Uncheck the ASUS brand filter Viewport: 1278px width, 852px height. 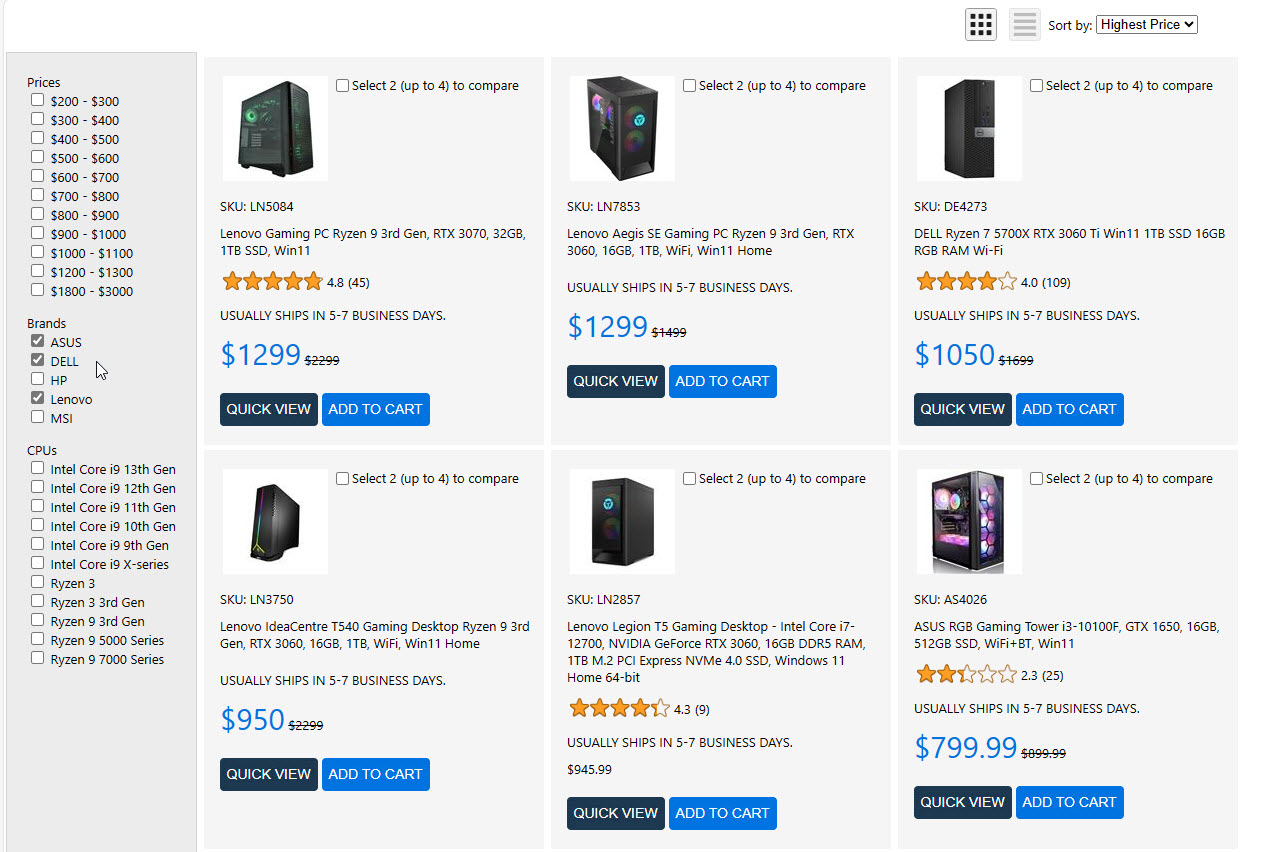click(38, 341)
